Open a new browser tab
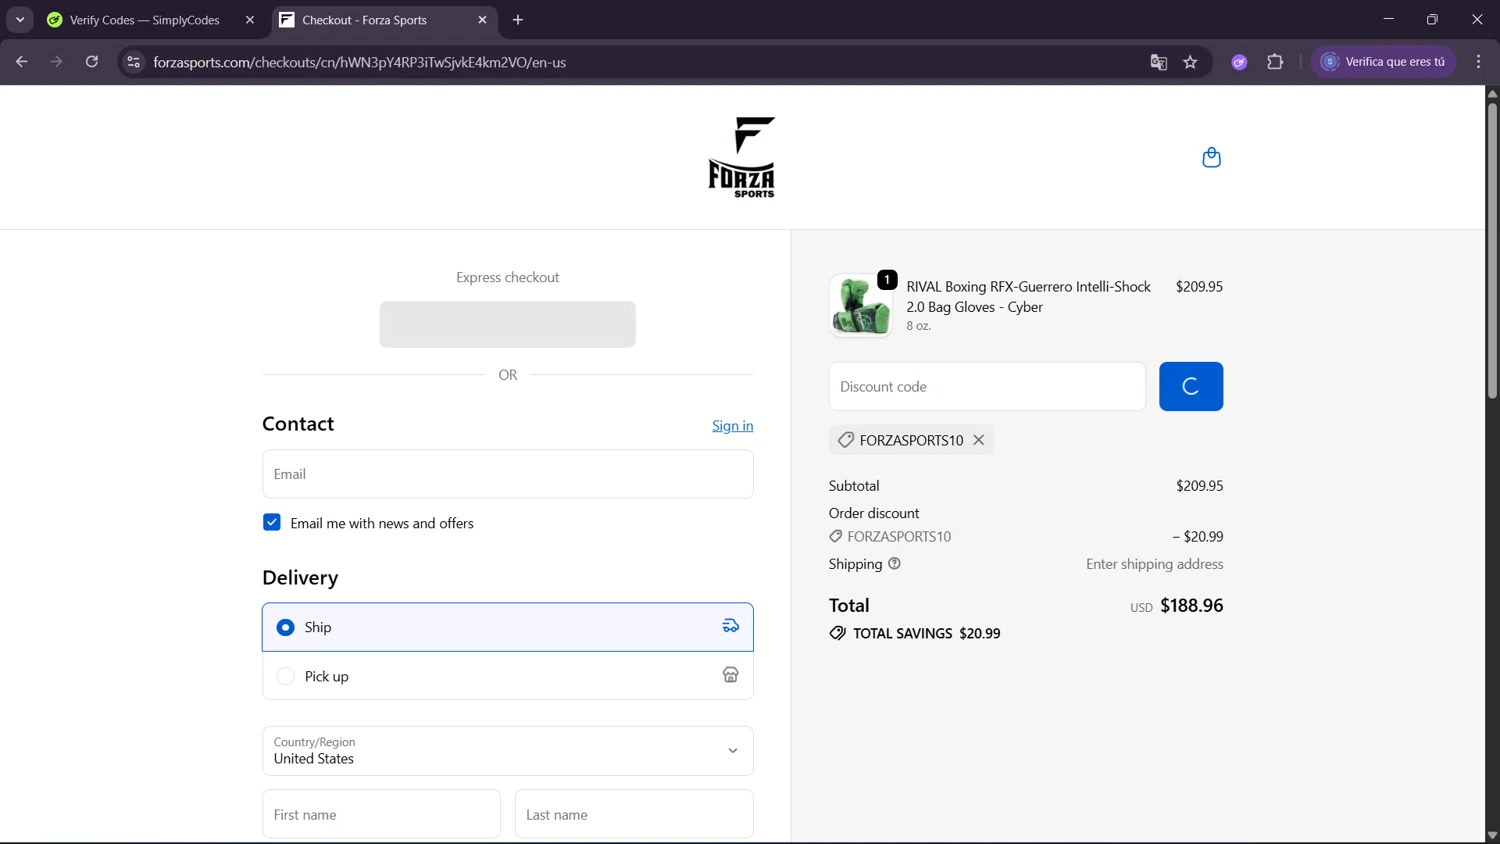The width and height of the screenshot is (1500, 844). coord(518,20)
